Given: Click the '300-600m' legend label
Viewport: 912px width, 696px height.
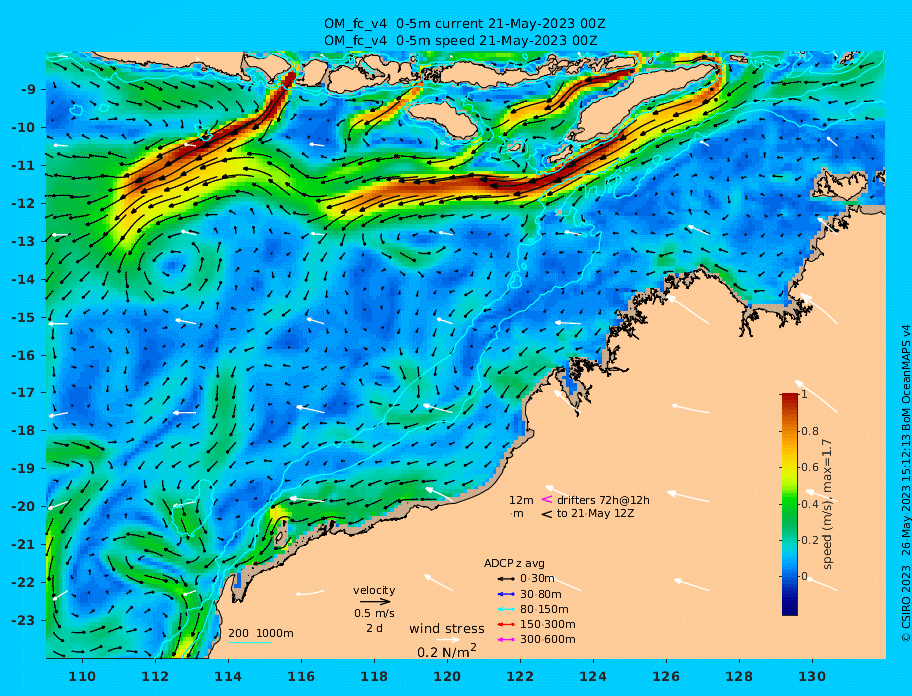Looking at the screenshot, I should click(548, 640).
